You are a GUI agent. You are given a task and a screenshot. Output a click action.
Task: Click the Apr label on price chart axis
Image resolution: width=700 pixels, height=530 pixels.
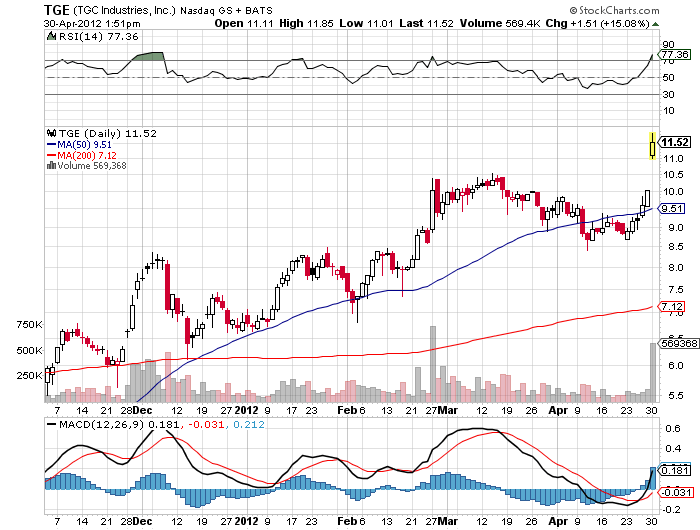pyautogui.click(x=558, y=410)
